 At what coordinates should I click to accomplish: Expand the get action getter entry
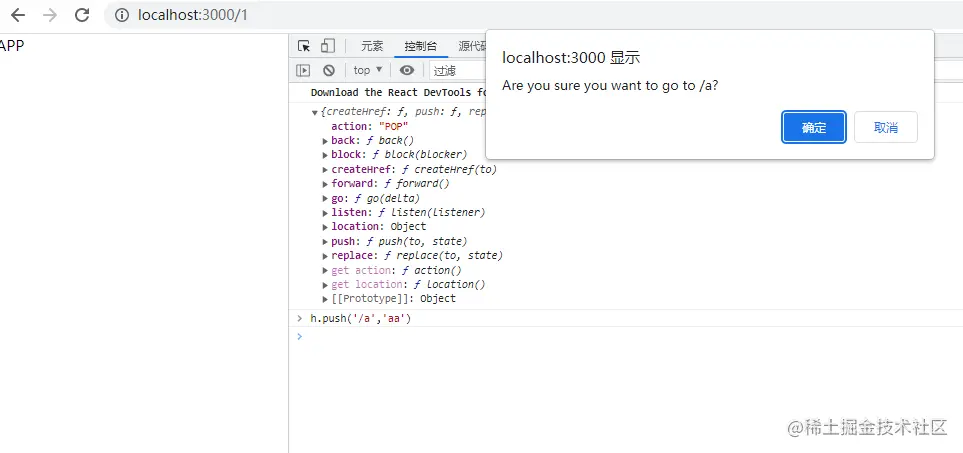326,270
